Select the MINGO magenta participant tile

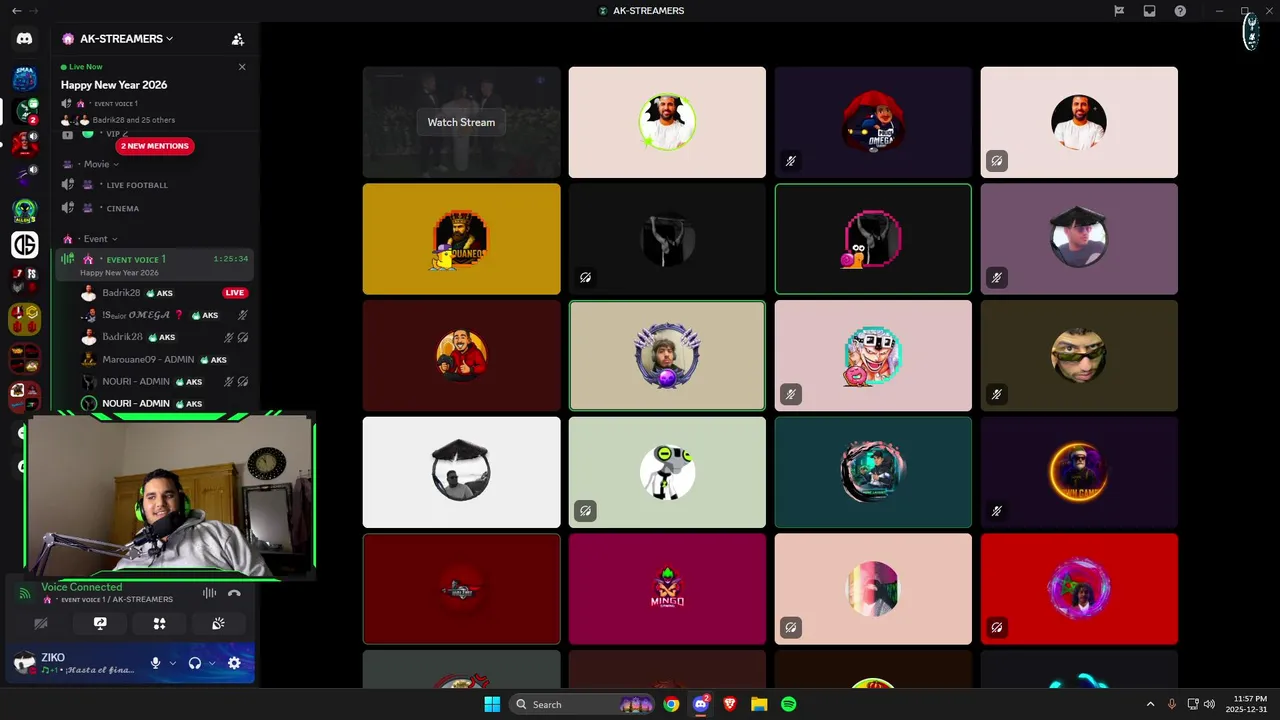click(x=667, y=589)
